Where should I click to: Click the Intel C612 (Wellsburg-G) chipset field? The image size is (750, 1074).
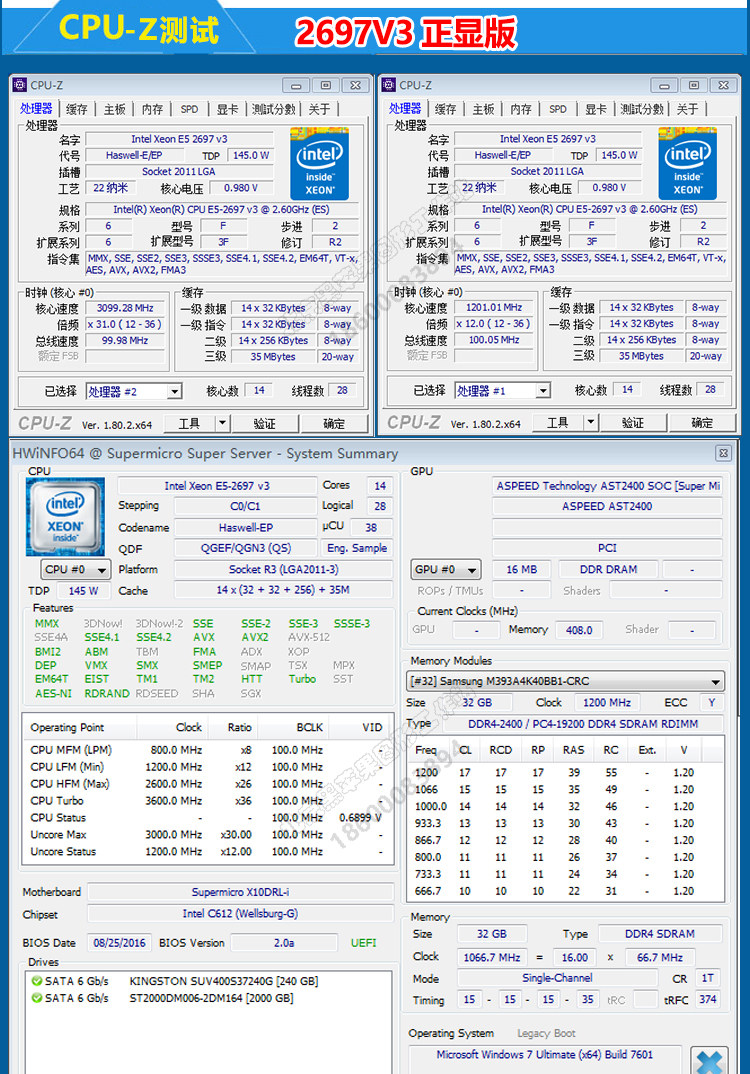pos(240,914)
